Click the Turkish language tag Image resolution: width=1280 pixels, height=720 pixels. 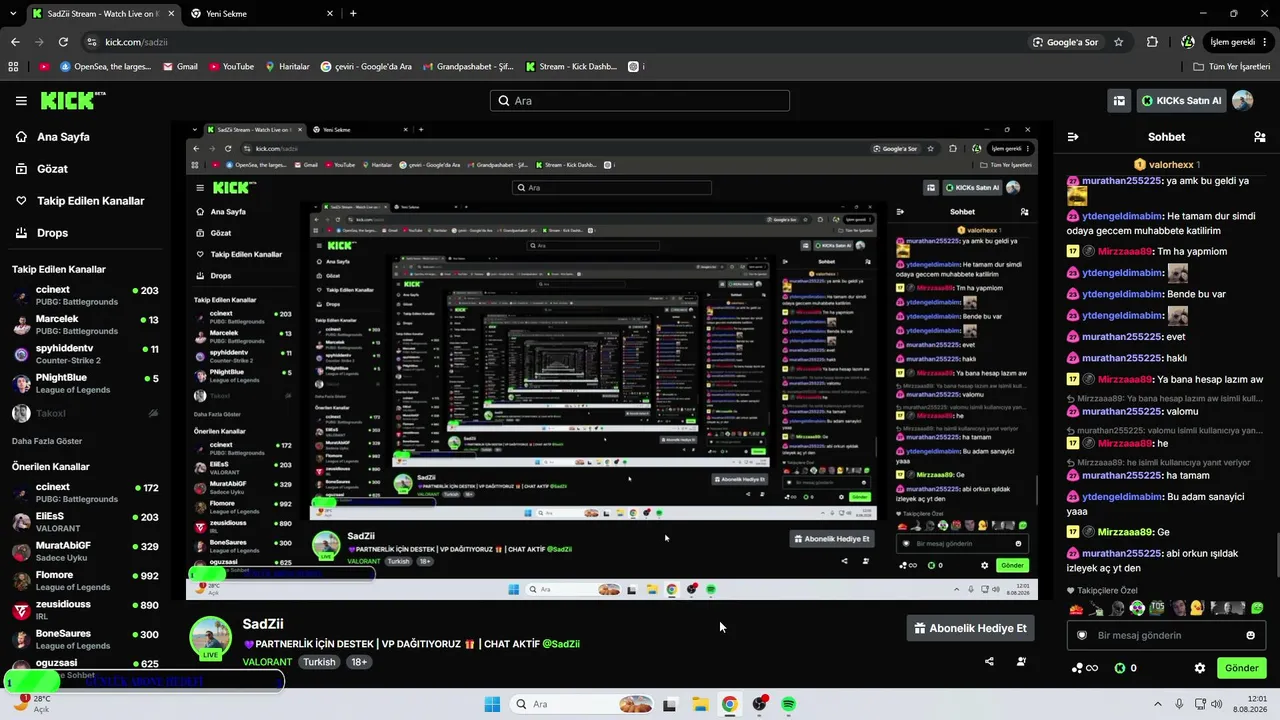pos(319,662)
